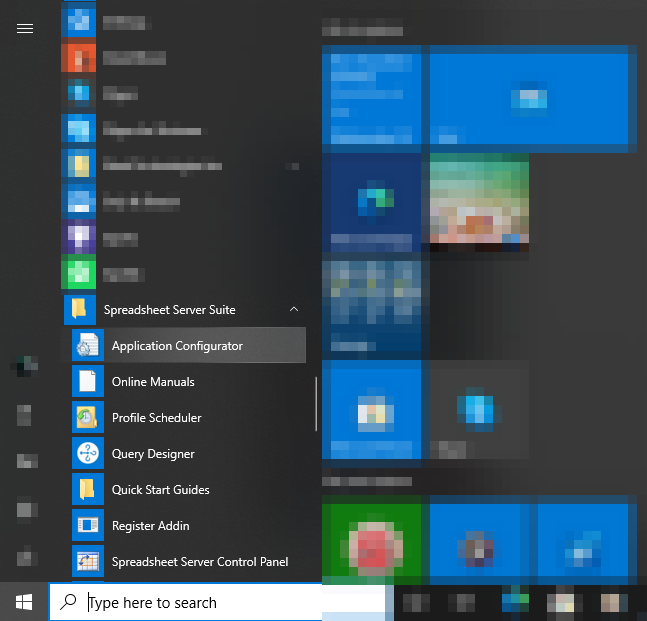Launch Profile Scheduler from its icon

tap(87, 418)
